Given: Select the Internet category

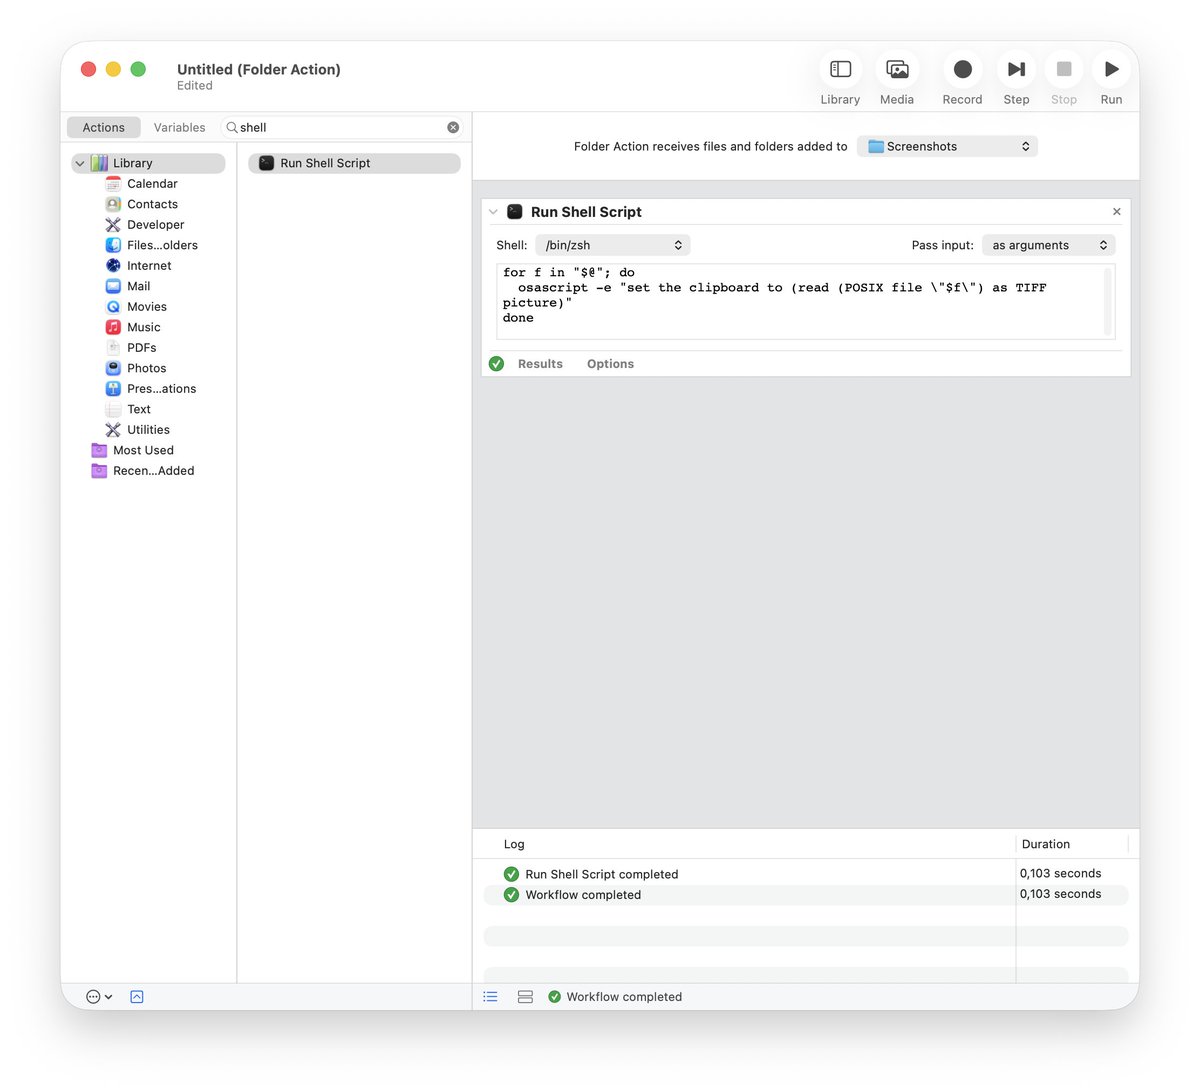Looking at the screenshot, I should coord(149,266).
